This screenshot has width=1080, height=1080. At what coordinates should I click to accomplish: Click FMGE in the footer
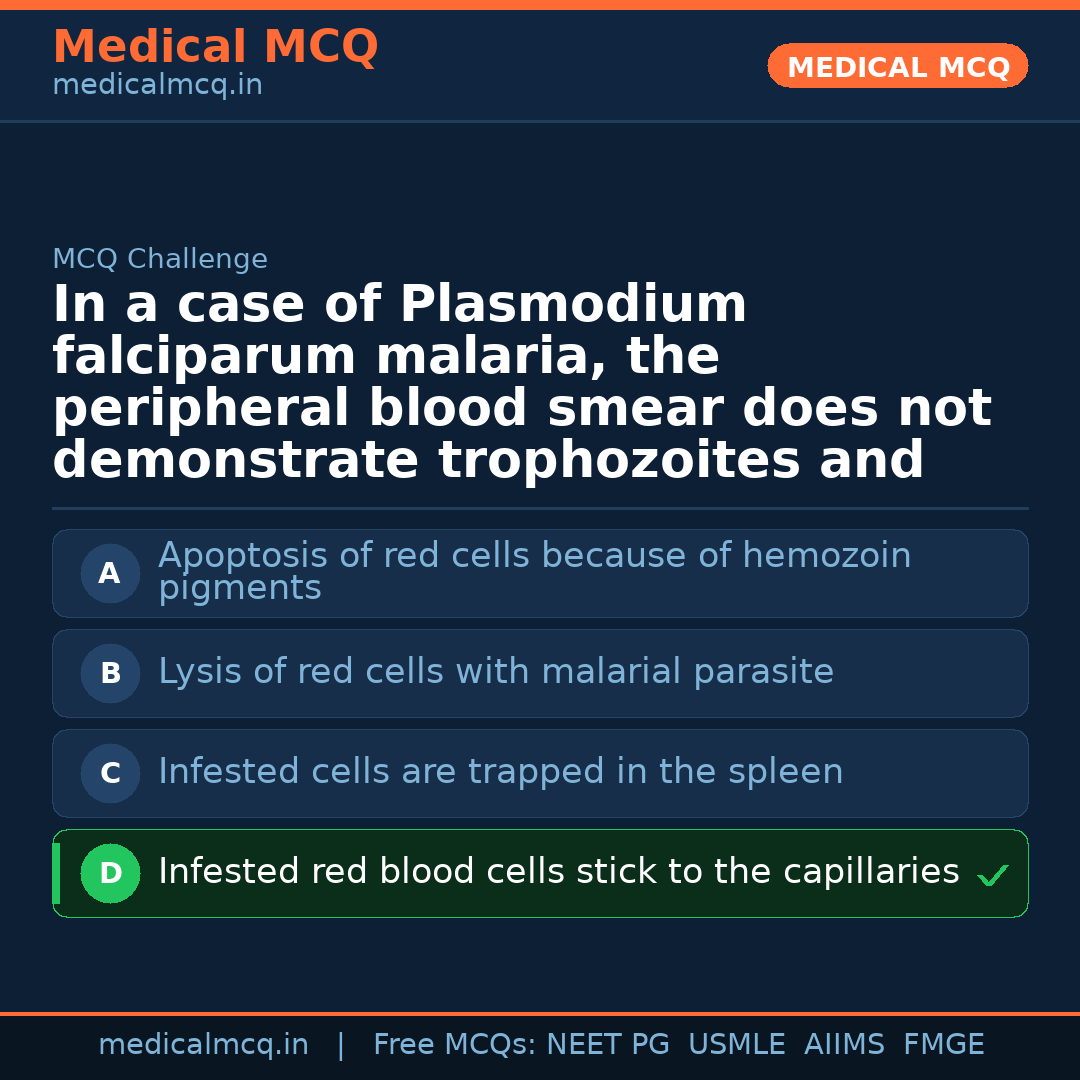[943, 1045]
